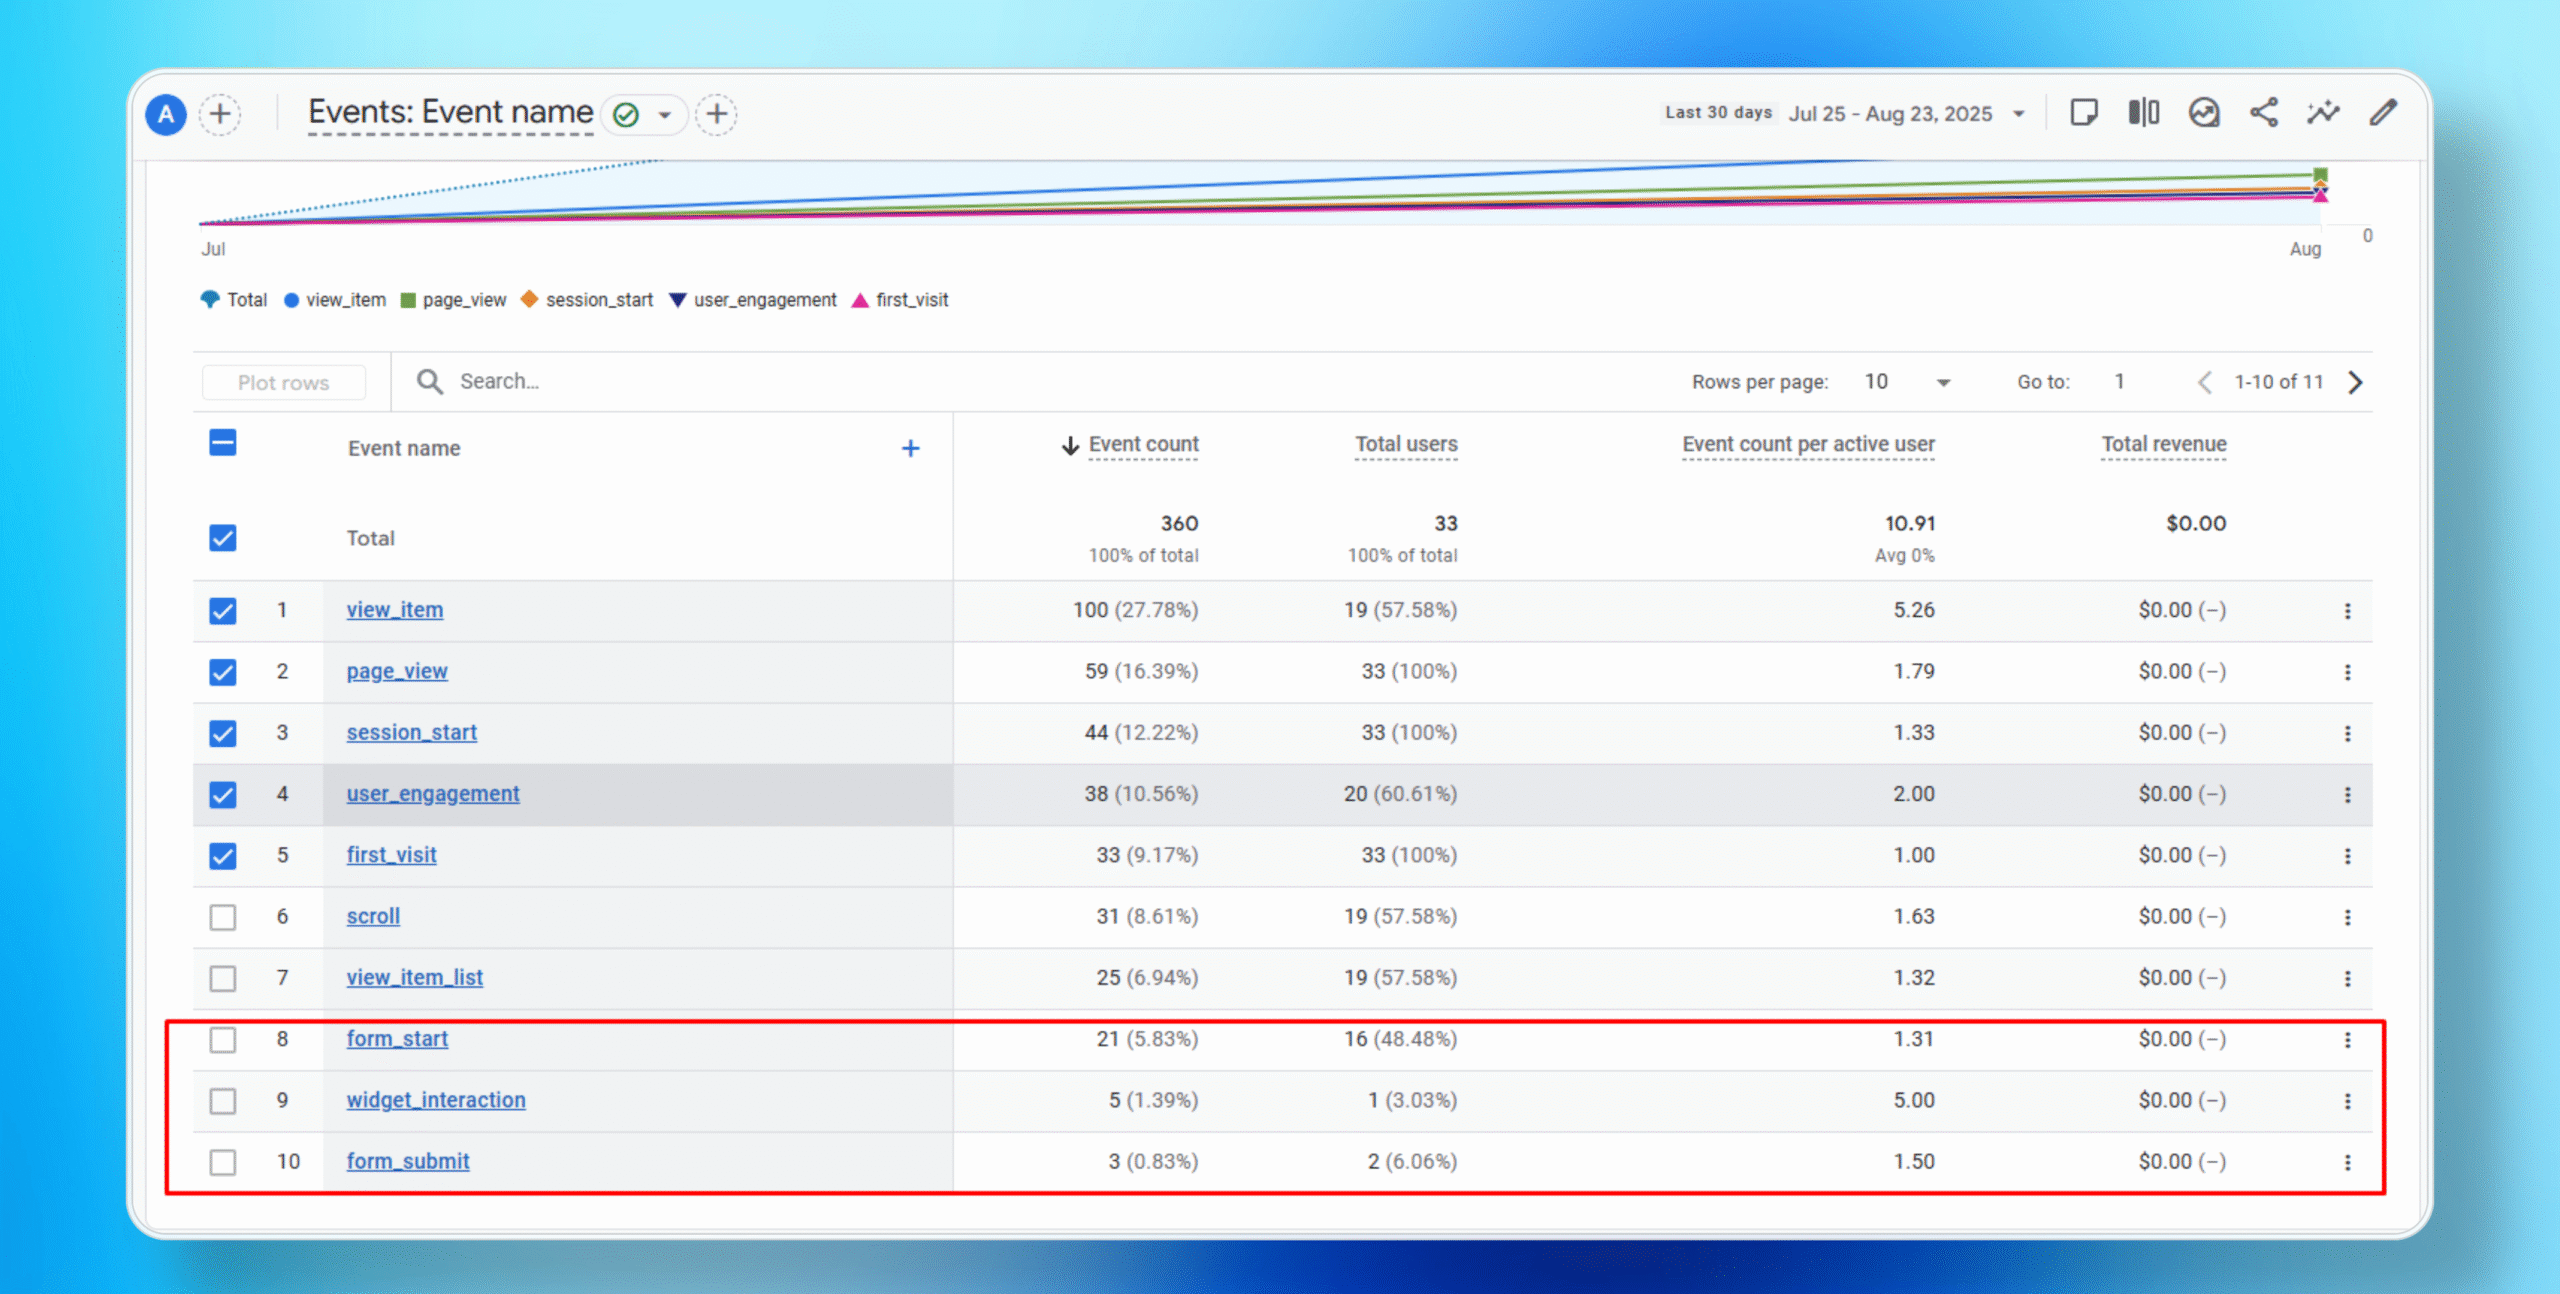Open the page_view event link
Image resolution: width=2560 pixels, height=1294 pixels.
pos(397,671)
